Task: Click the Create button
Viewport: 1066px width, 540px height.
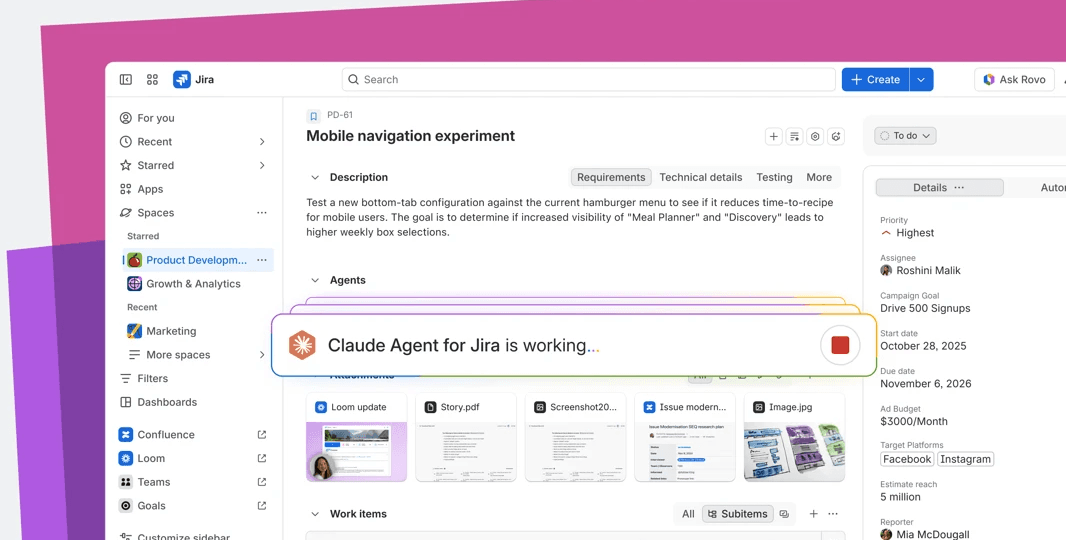Action: [876, 80]
